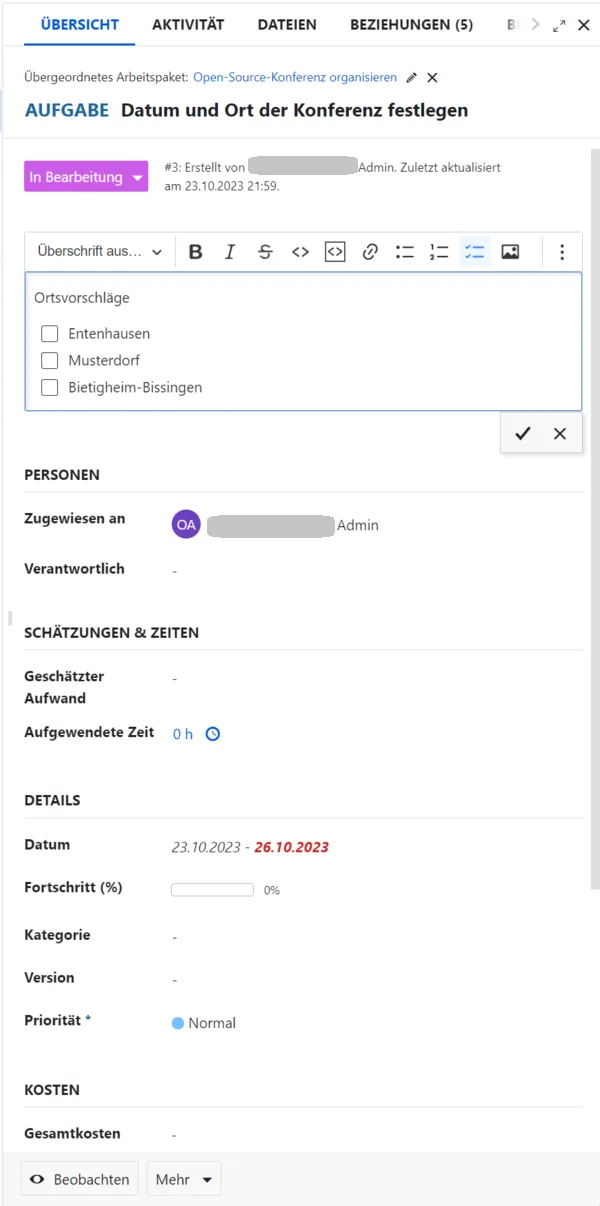Screen dimensions: 600x1206
Task: Open the BEZIEHUNGEN tab
Action: click(410, 24)
